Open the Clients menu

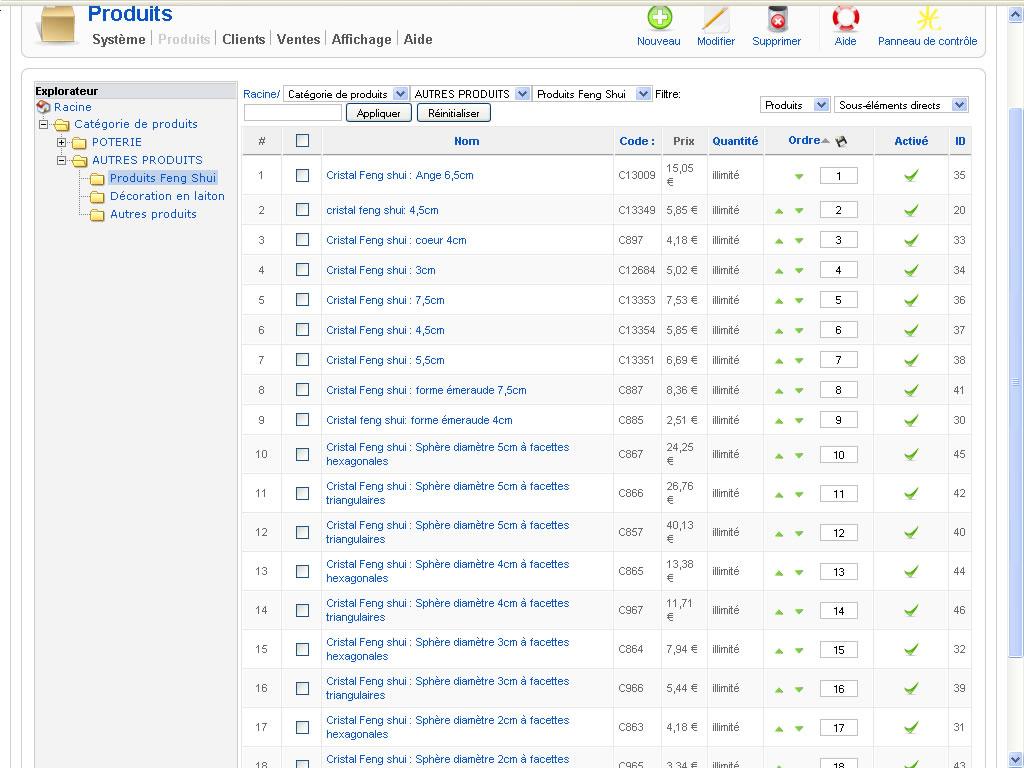coord(244,39)
